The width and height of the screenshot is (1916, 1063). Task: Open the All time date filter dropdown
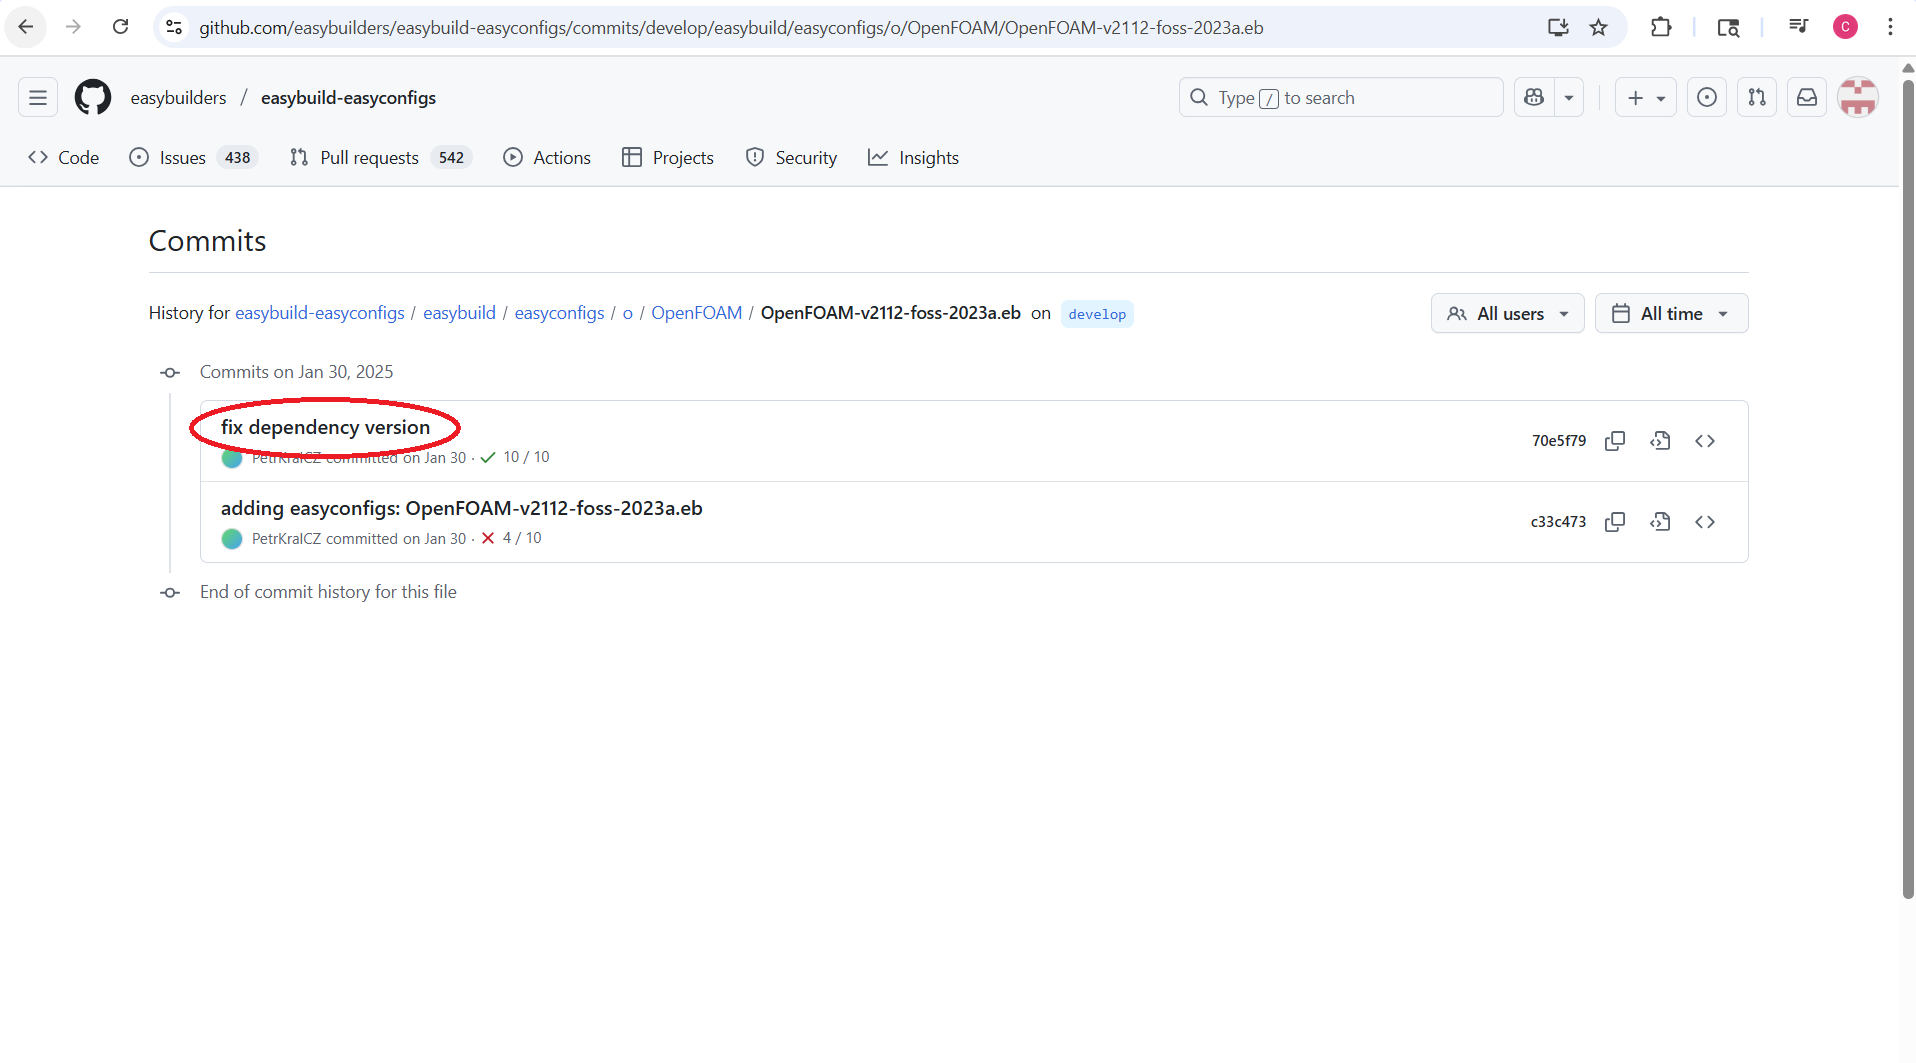1671,313
